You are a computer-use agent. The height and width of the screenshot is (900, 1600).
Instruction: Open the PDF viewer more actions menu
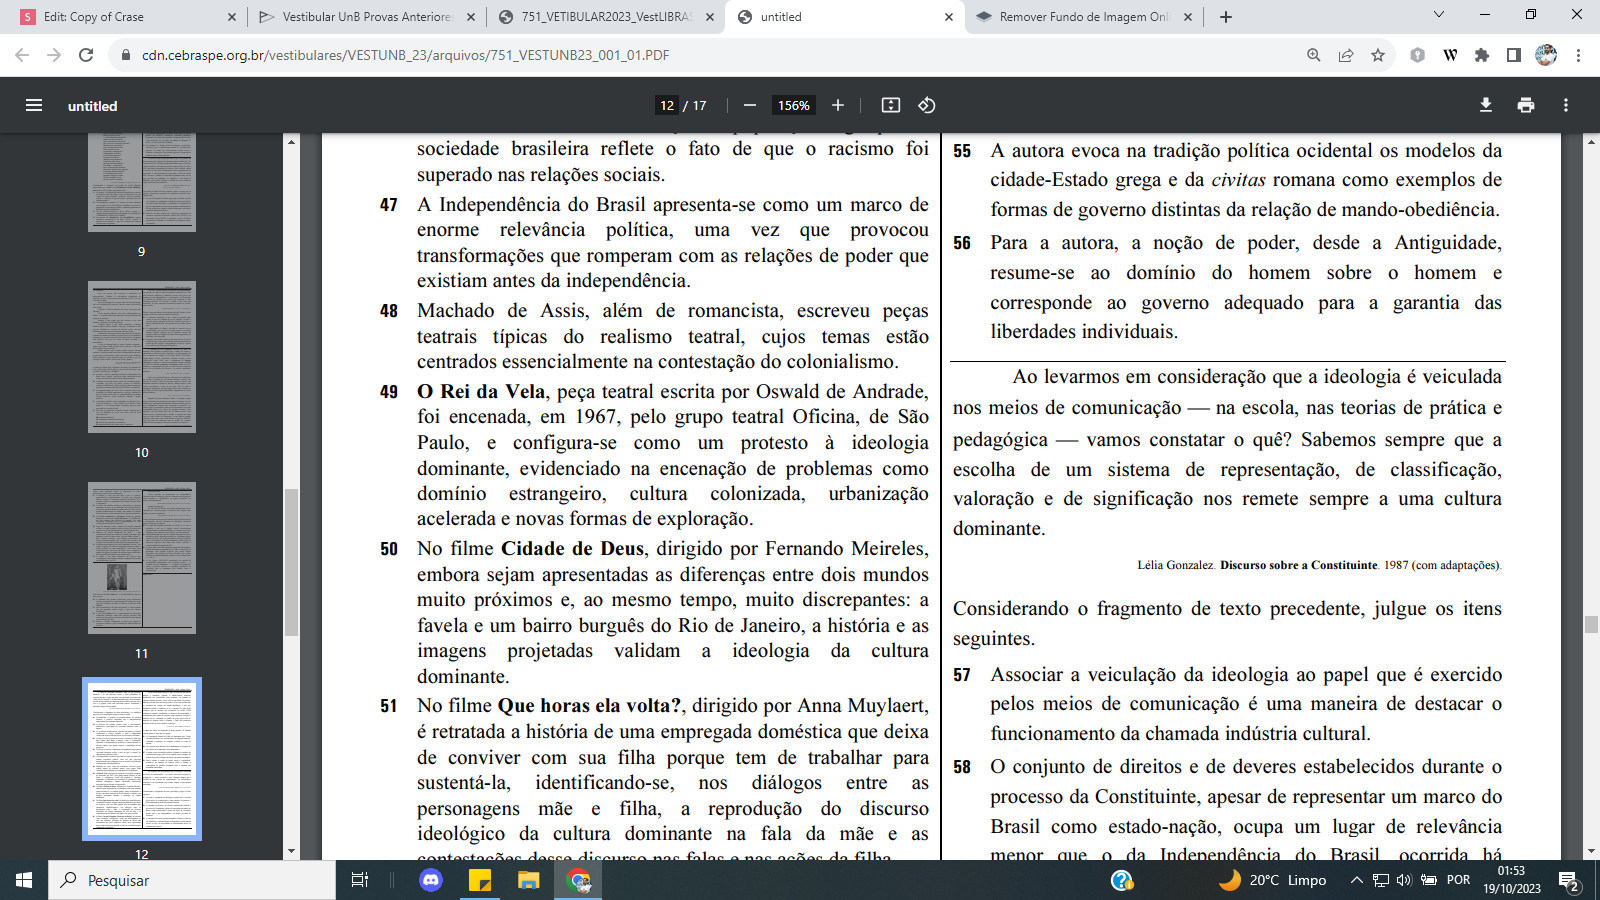point(1566,105)
